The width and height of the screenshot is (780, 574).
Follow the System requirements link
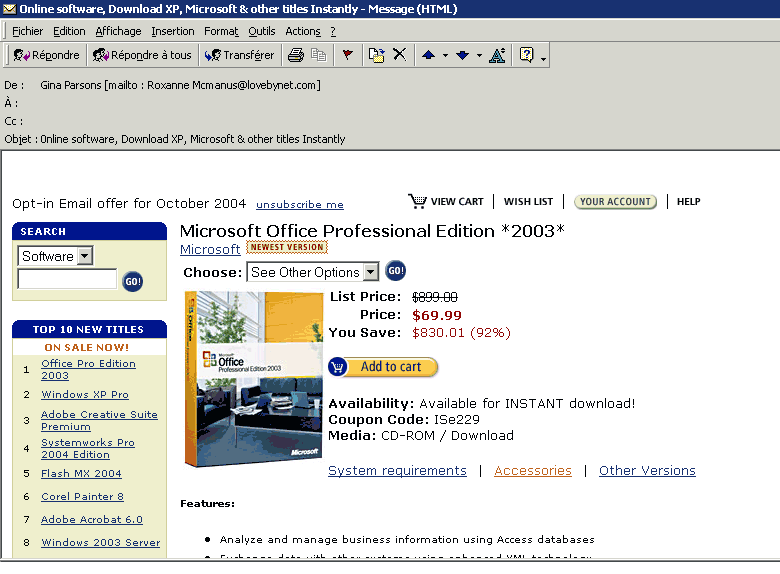tap(397, 470)
